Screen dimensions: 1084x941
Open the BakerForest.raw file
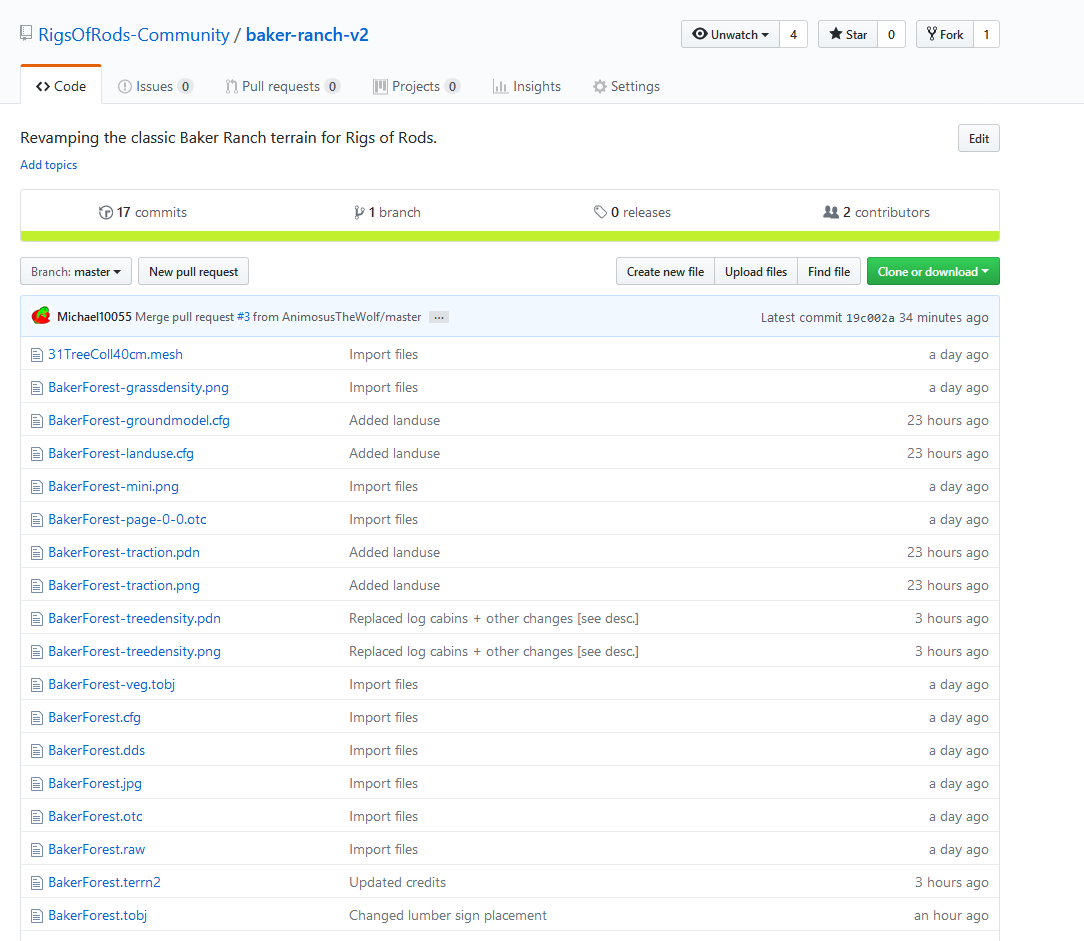tap(97, 849)
